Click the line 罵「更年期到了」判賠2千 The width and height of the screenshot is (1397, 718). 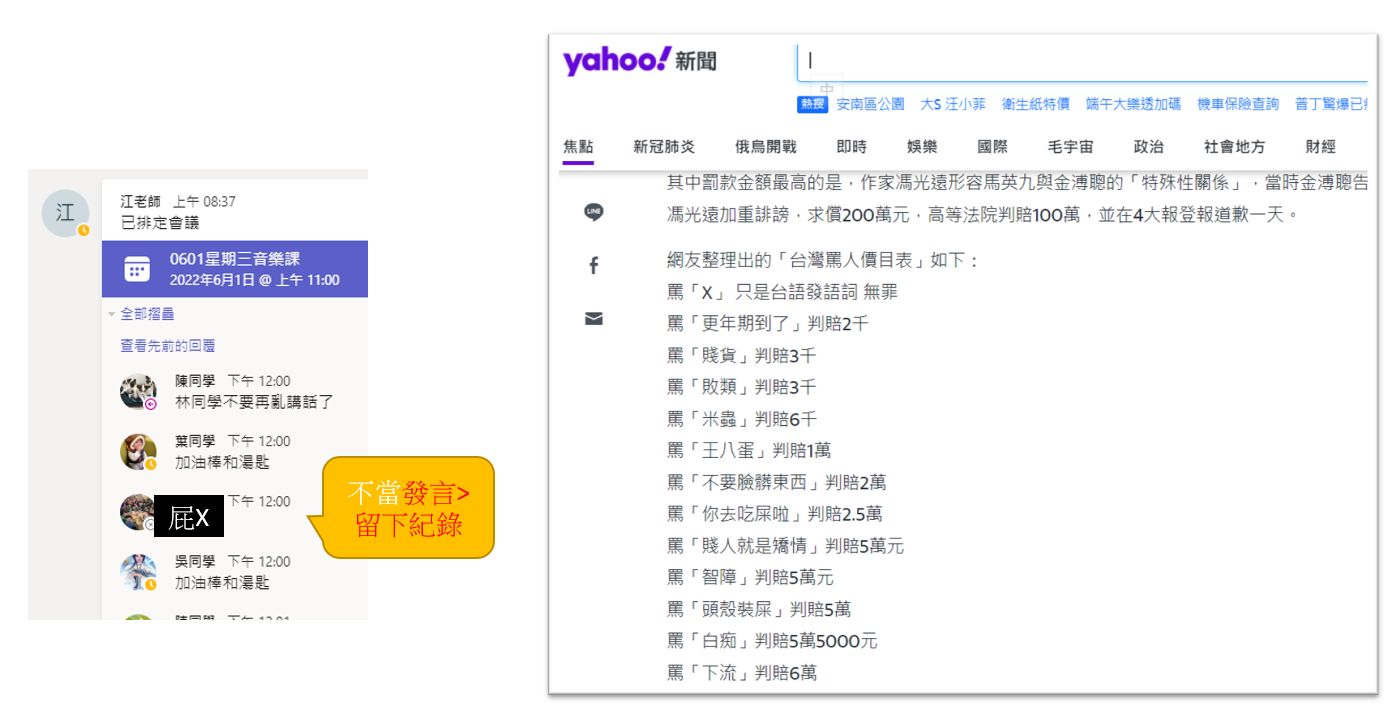768,324
